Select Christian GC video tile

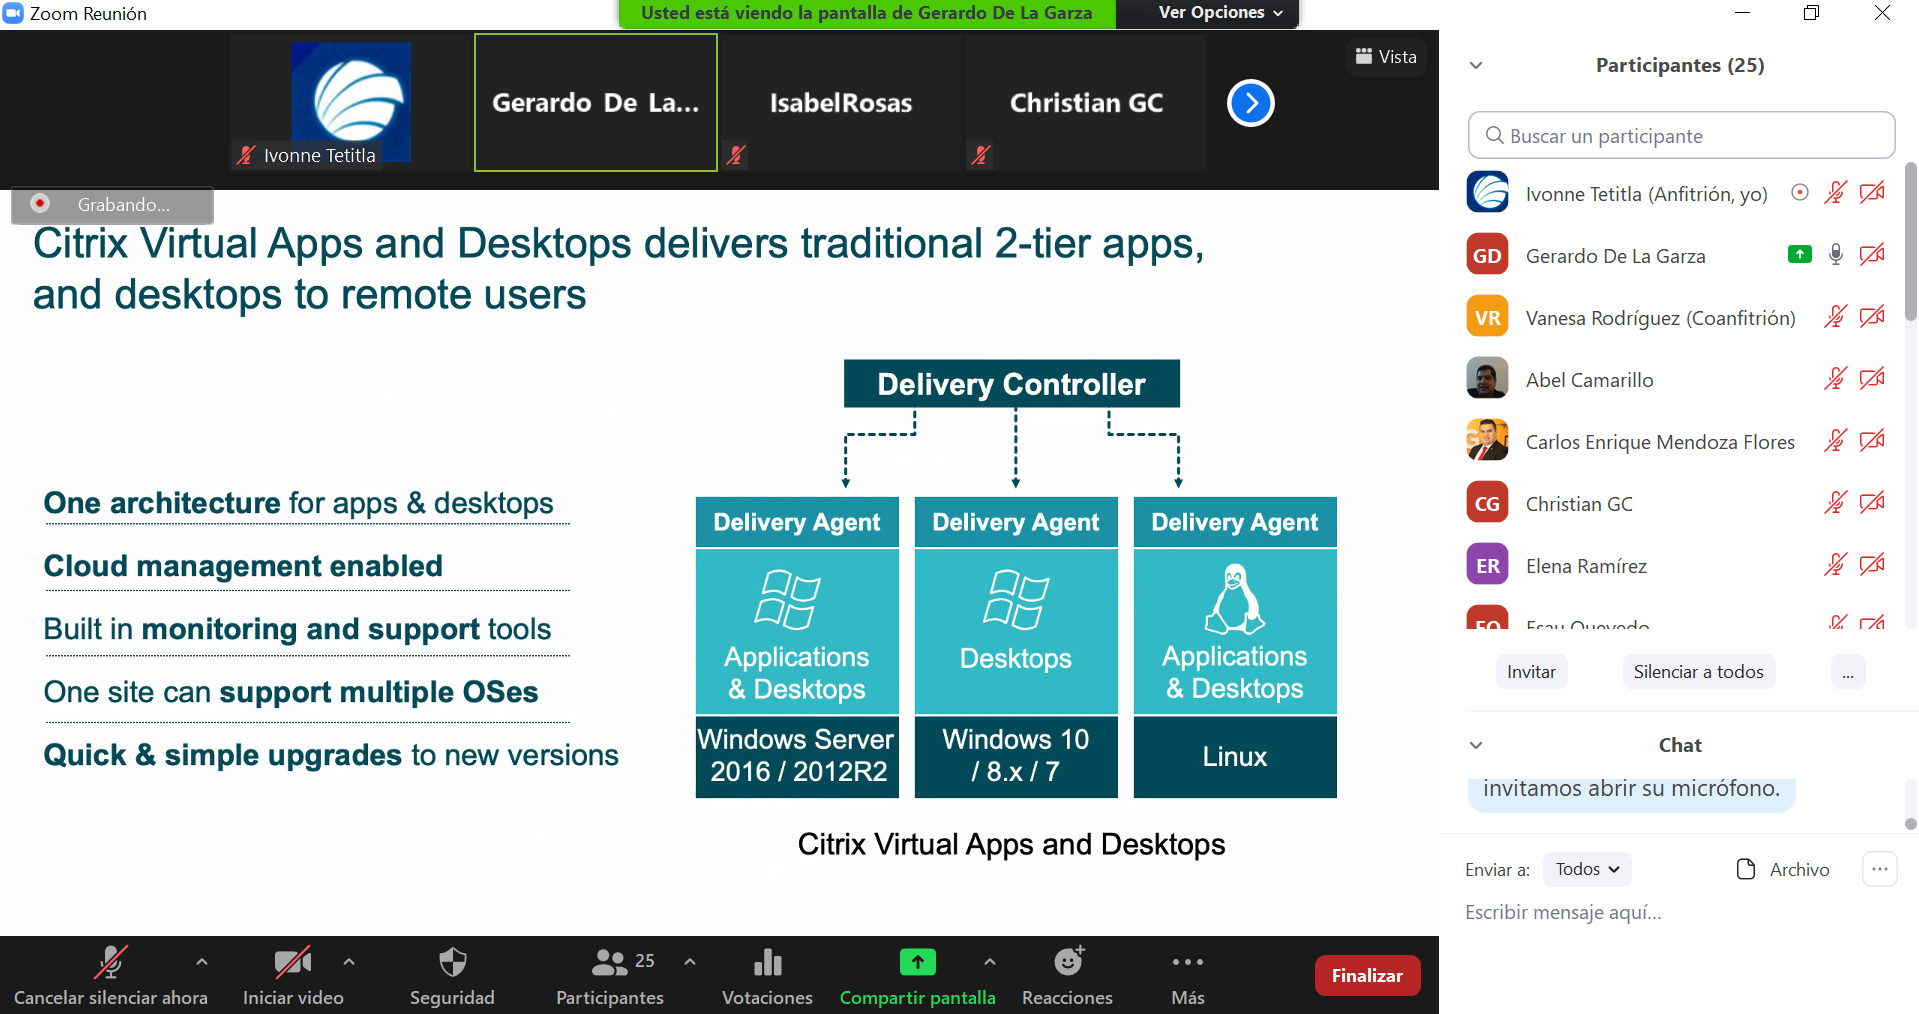tap(1086, 102)
